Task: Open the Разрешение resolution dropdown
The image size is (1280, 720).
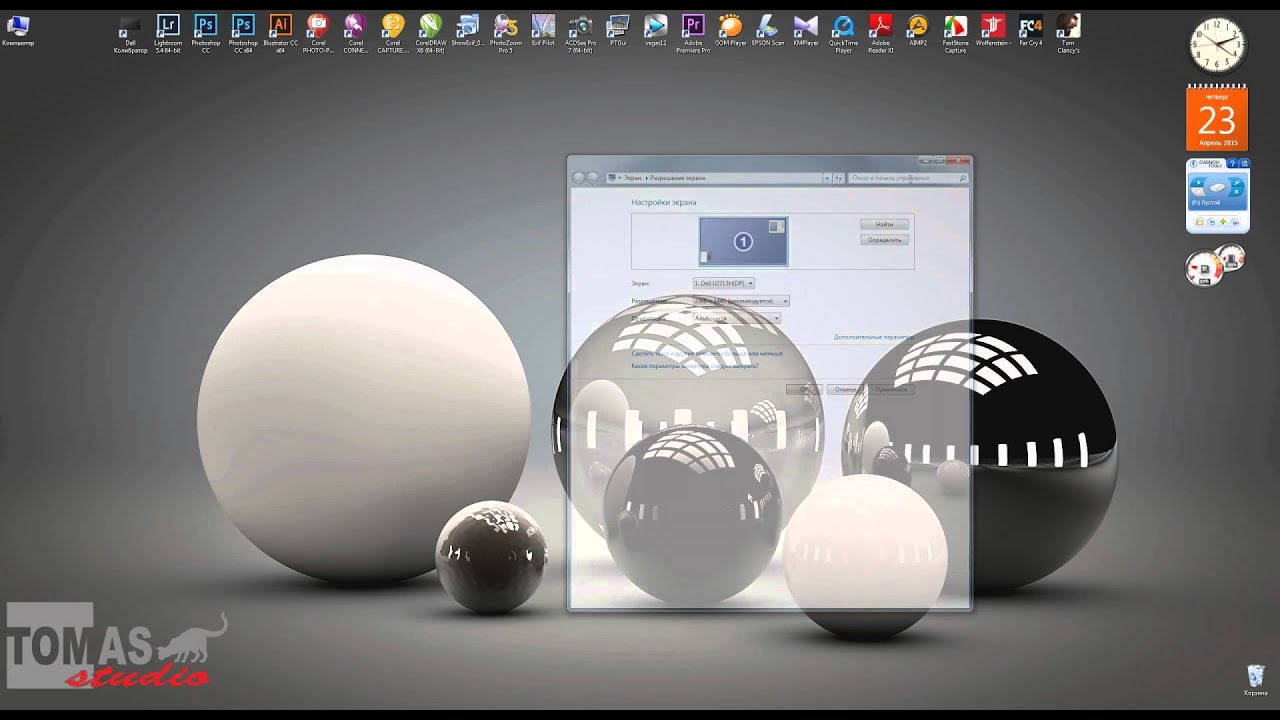Action: tap(741, 301)
